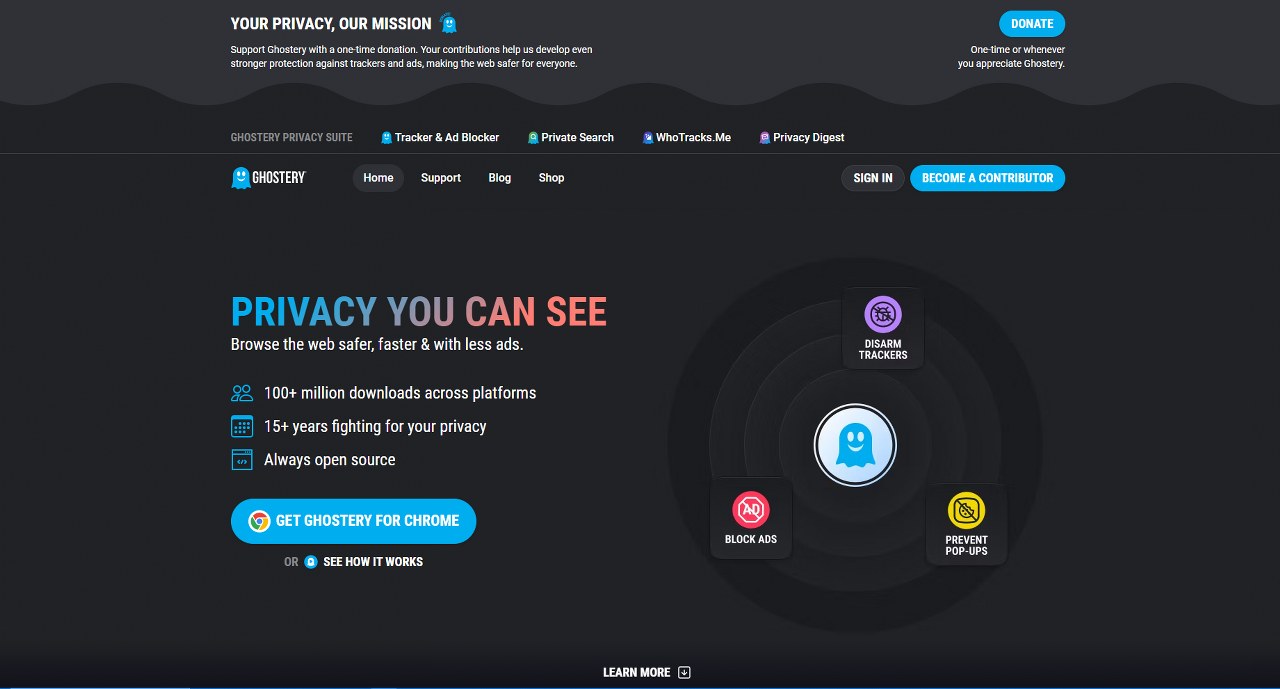Click "Ghostery Privacy Suite" label

[291, 137]
